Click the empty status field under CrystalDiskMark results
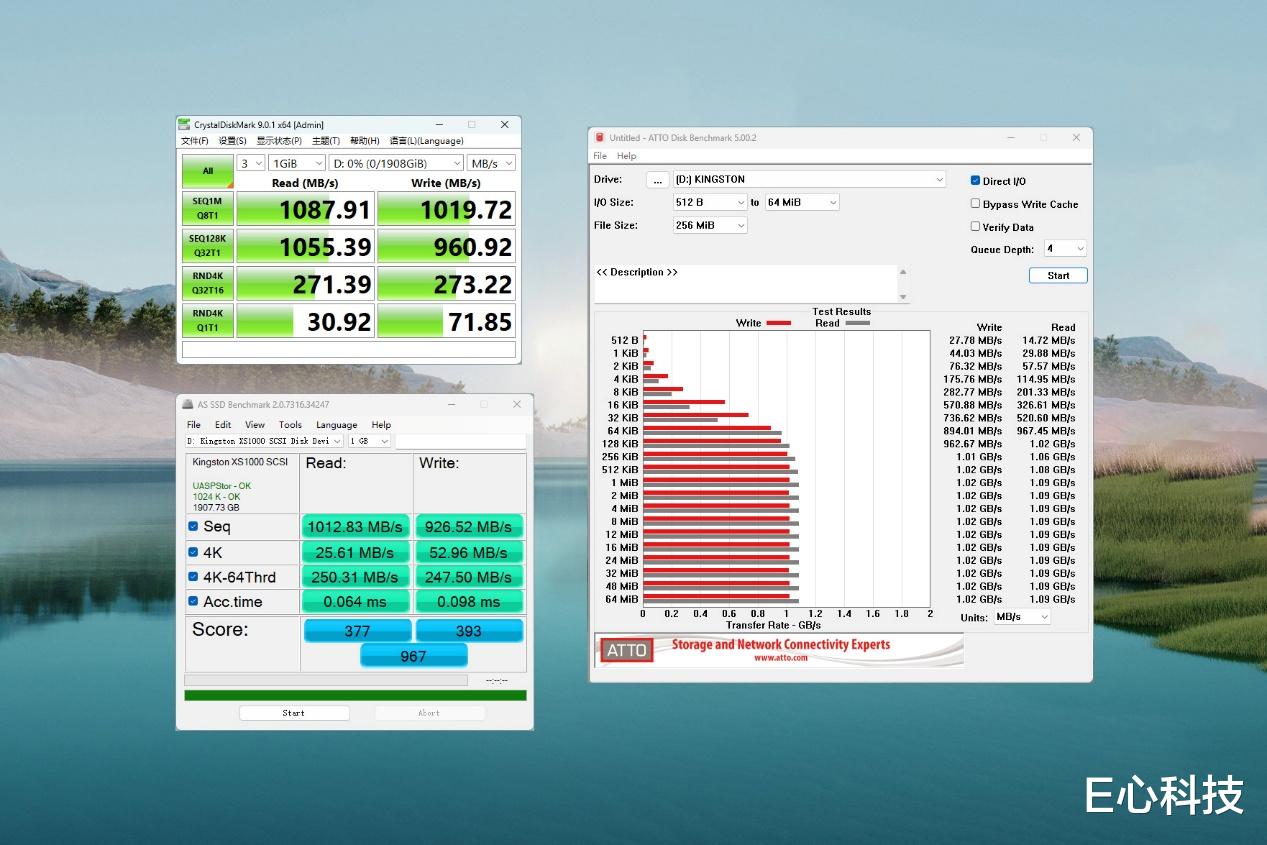This screenshot has width=1267, height=845. coord(349,350)
